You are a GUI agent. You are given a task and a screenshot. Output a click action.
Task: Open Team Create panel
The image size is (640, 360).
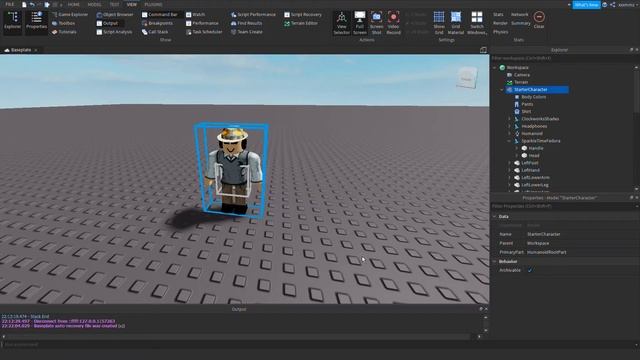[x=247, y=32]
